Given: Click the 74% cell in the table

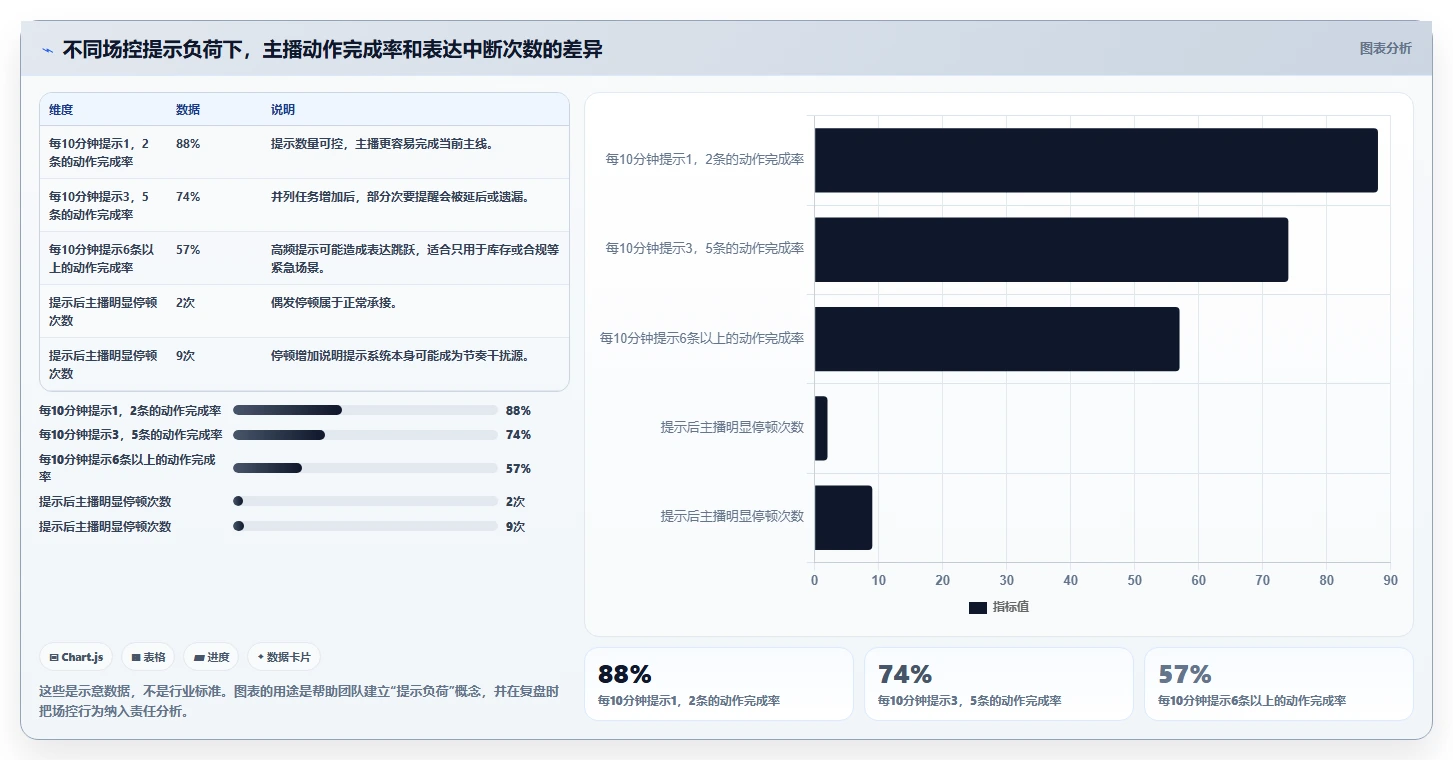Looking at the screenshot, I should point(188,197).
